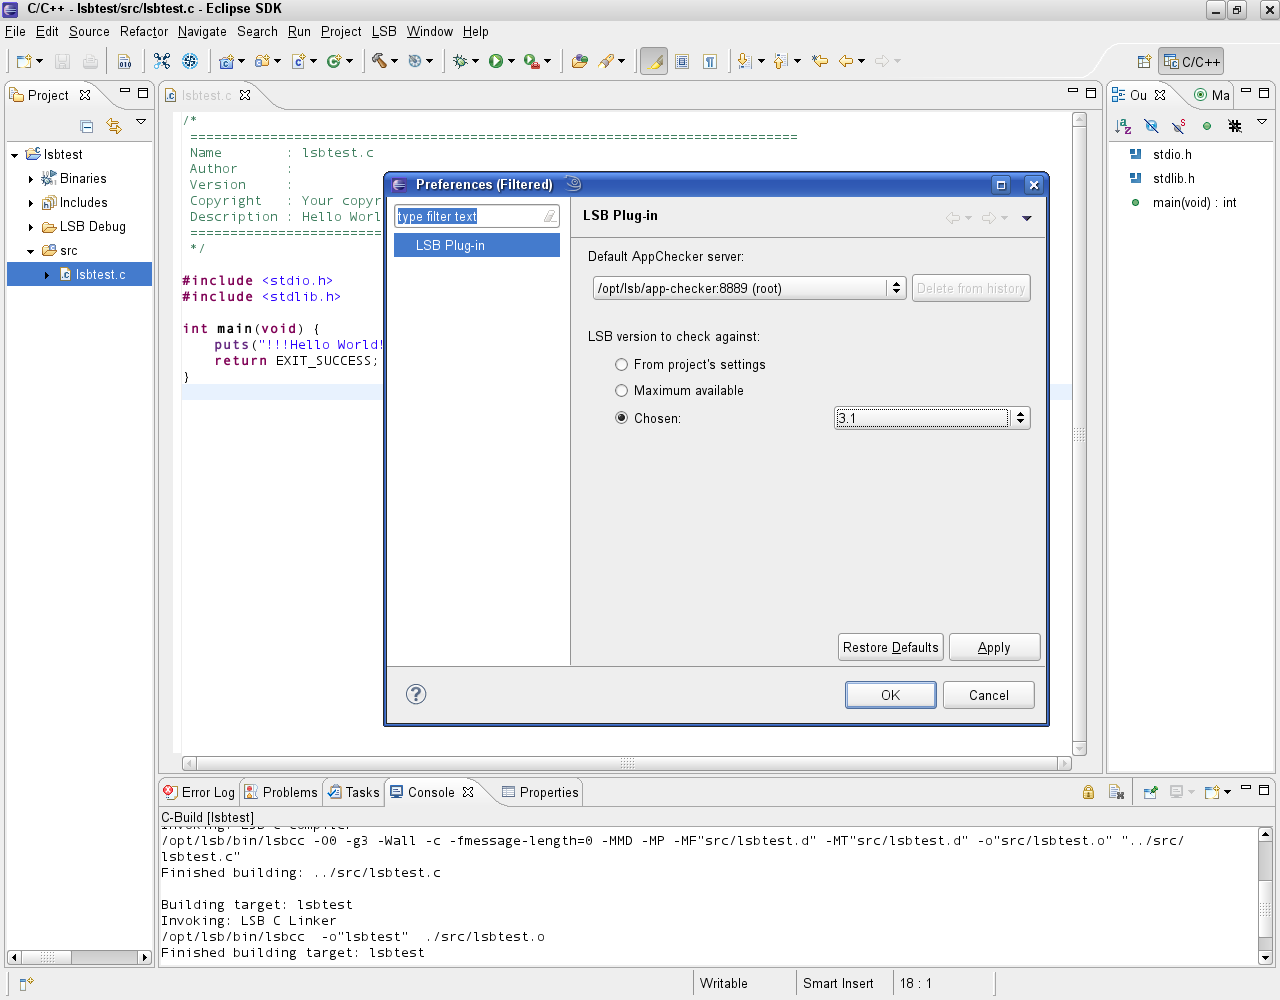Screen dimensions: 1280x1000
Task: Click Restore Defaults button
Action: coord(890,647)
